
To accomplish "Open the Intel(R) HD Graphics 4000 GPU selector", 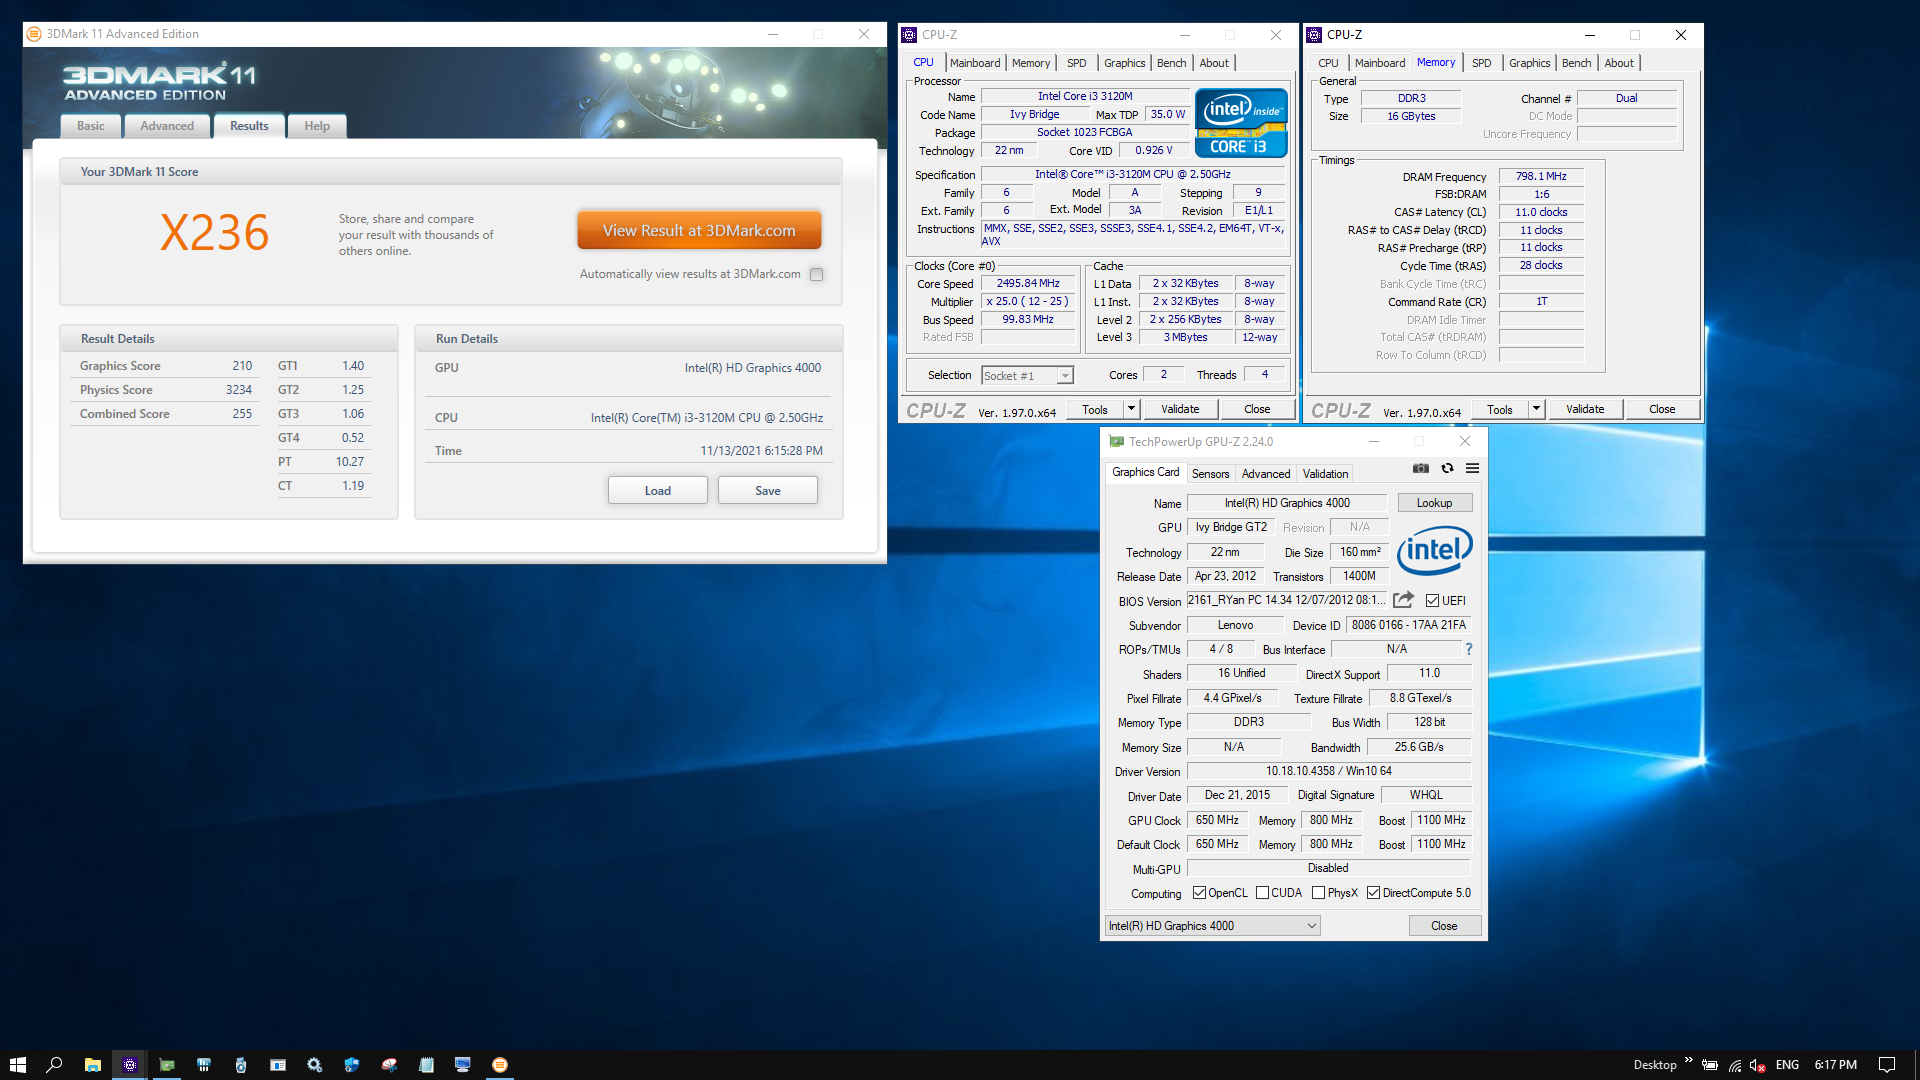I will point(1212,926).
